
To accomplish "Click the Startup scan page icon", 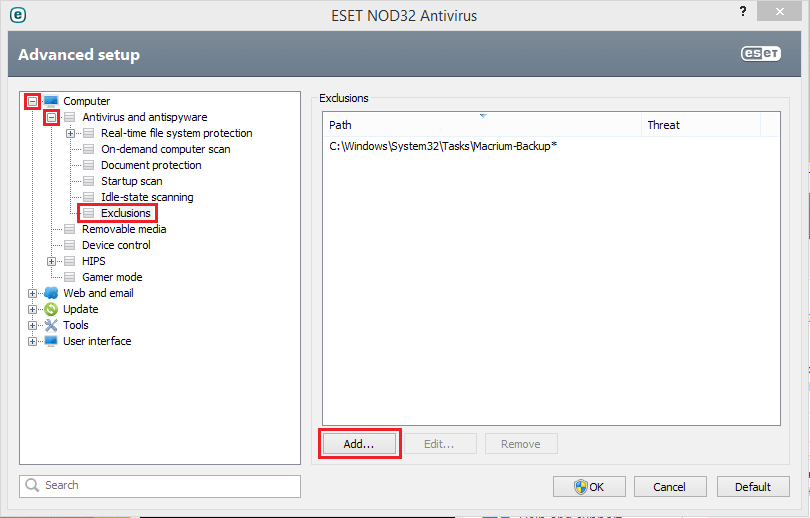I will coord(89,181).
